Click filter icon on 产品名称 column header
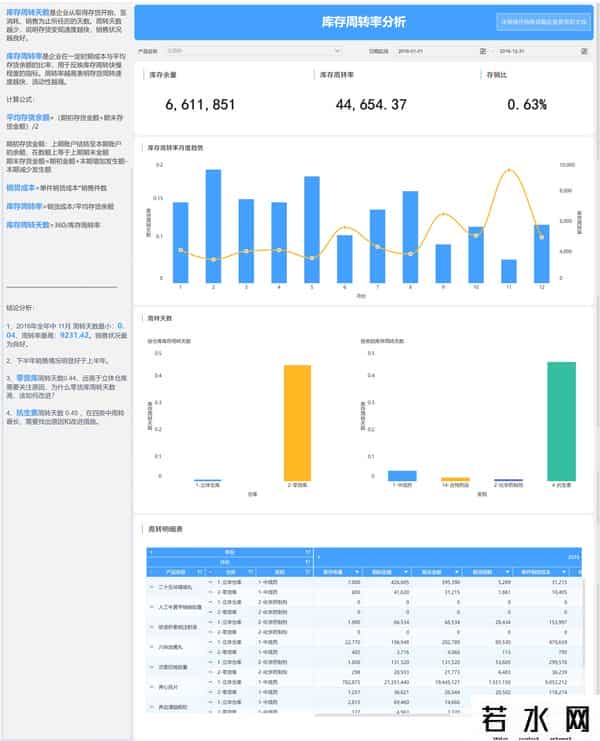The image size is (600, 741). click(201, 571)
